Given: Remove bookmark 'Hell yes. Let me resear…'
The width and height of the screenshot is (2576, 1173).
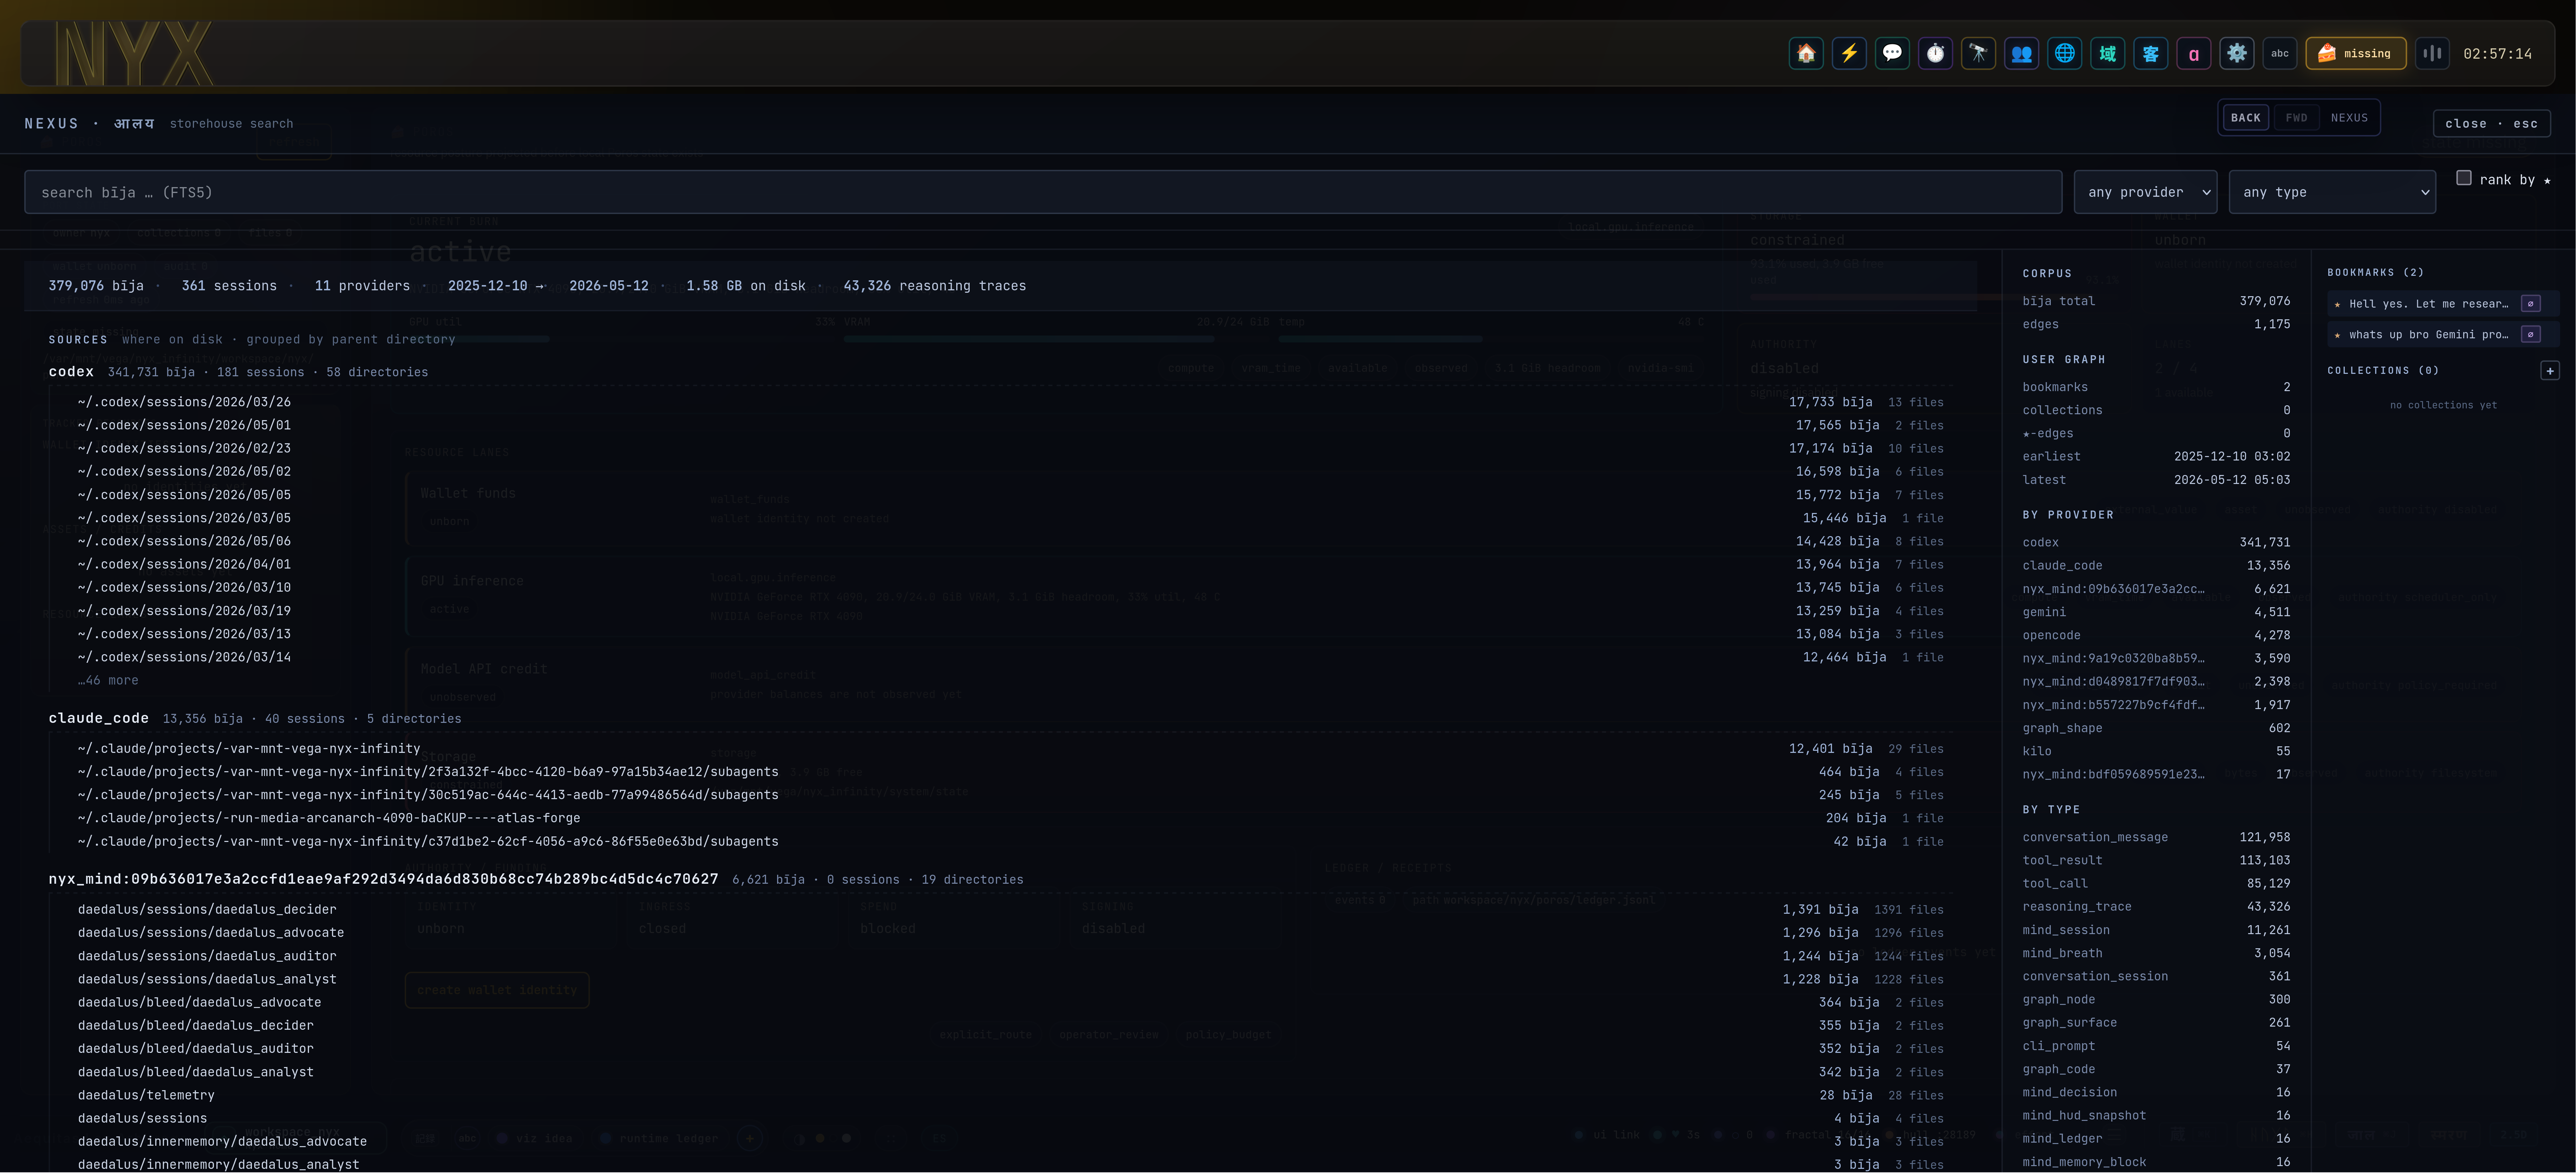Looking at the screenshot, I should tap(2530, 304).
